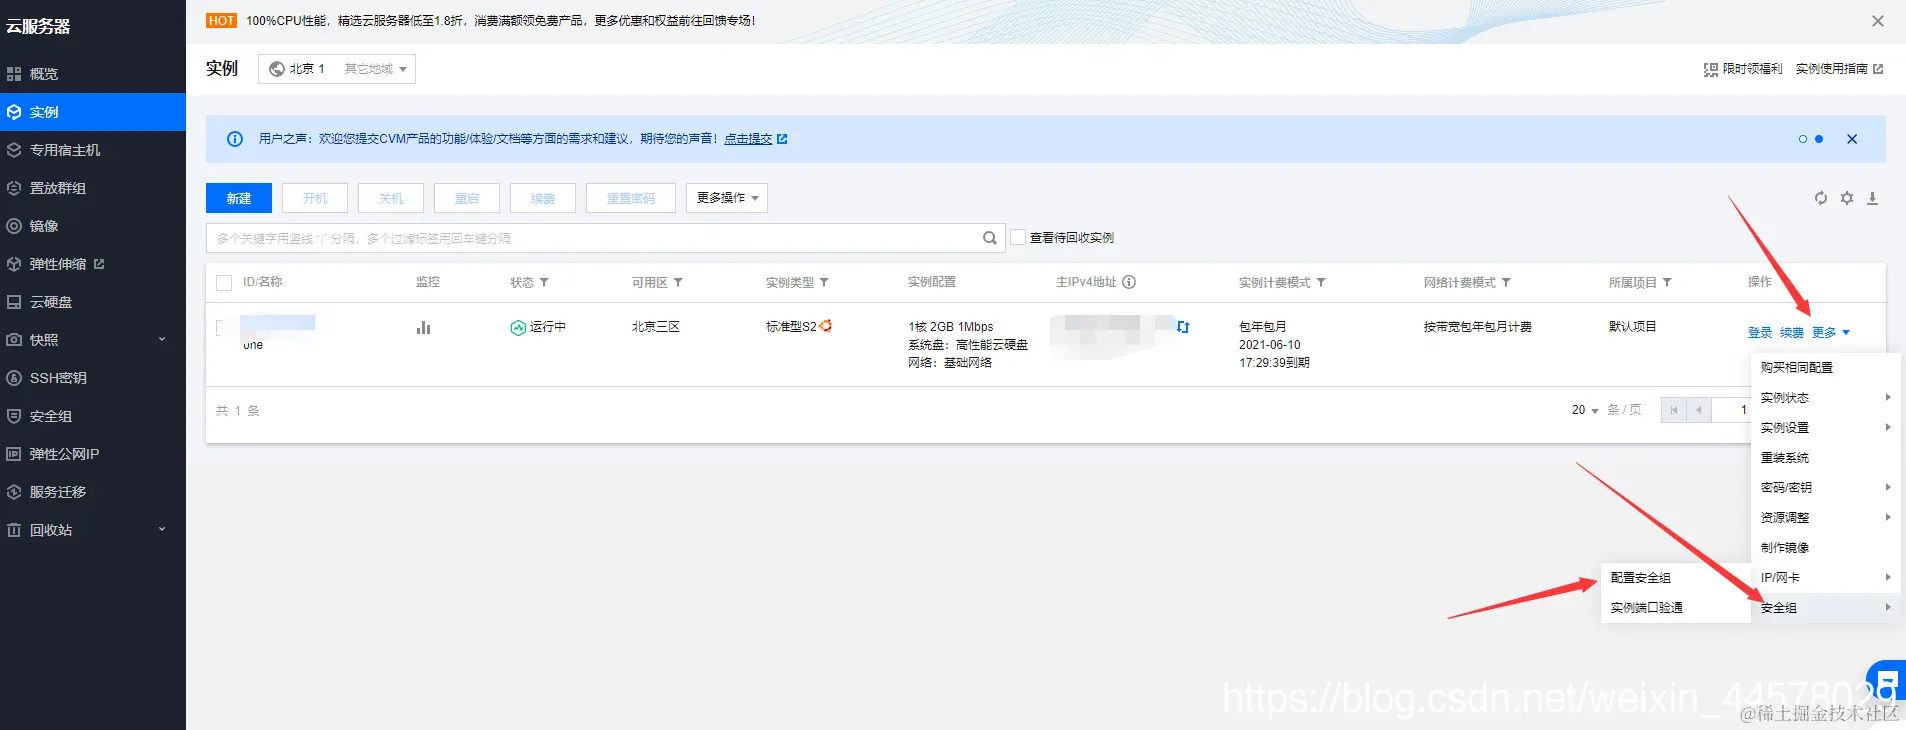This screenshot has height=730, width=1906.
Task: Click the 服务迁移 icon
Action: point(14,492)
